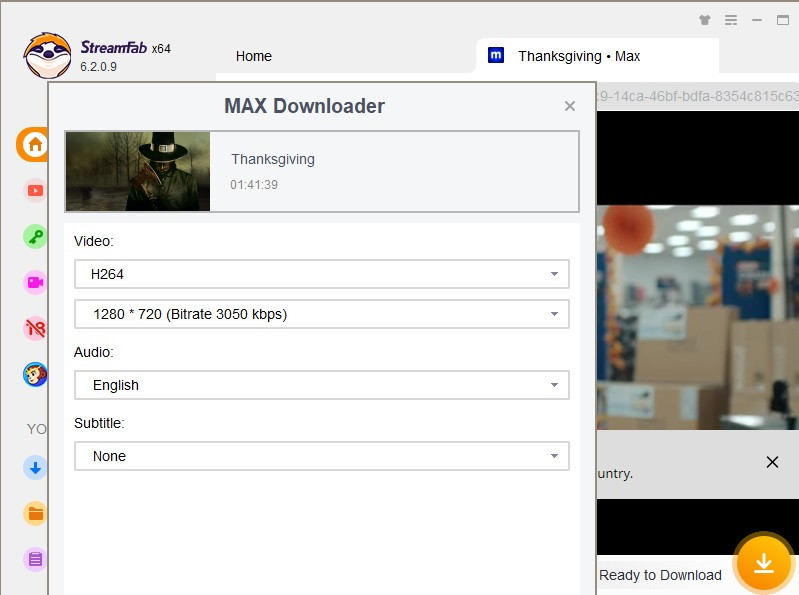Image resolution: width=799 pixels, height=595 pixels.
Task: Click the Thanksgiving movie thumbnail
Action: pos(138,171)
